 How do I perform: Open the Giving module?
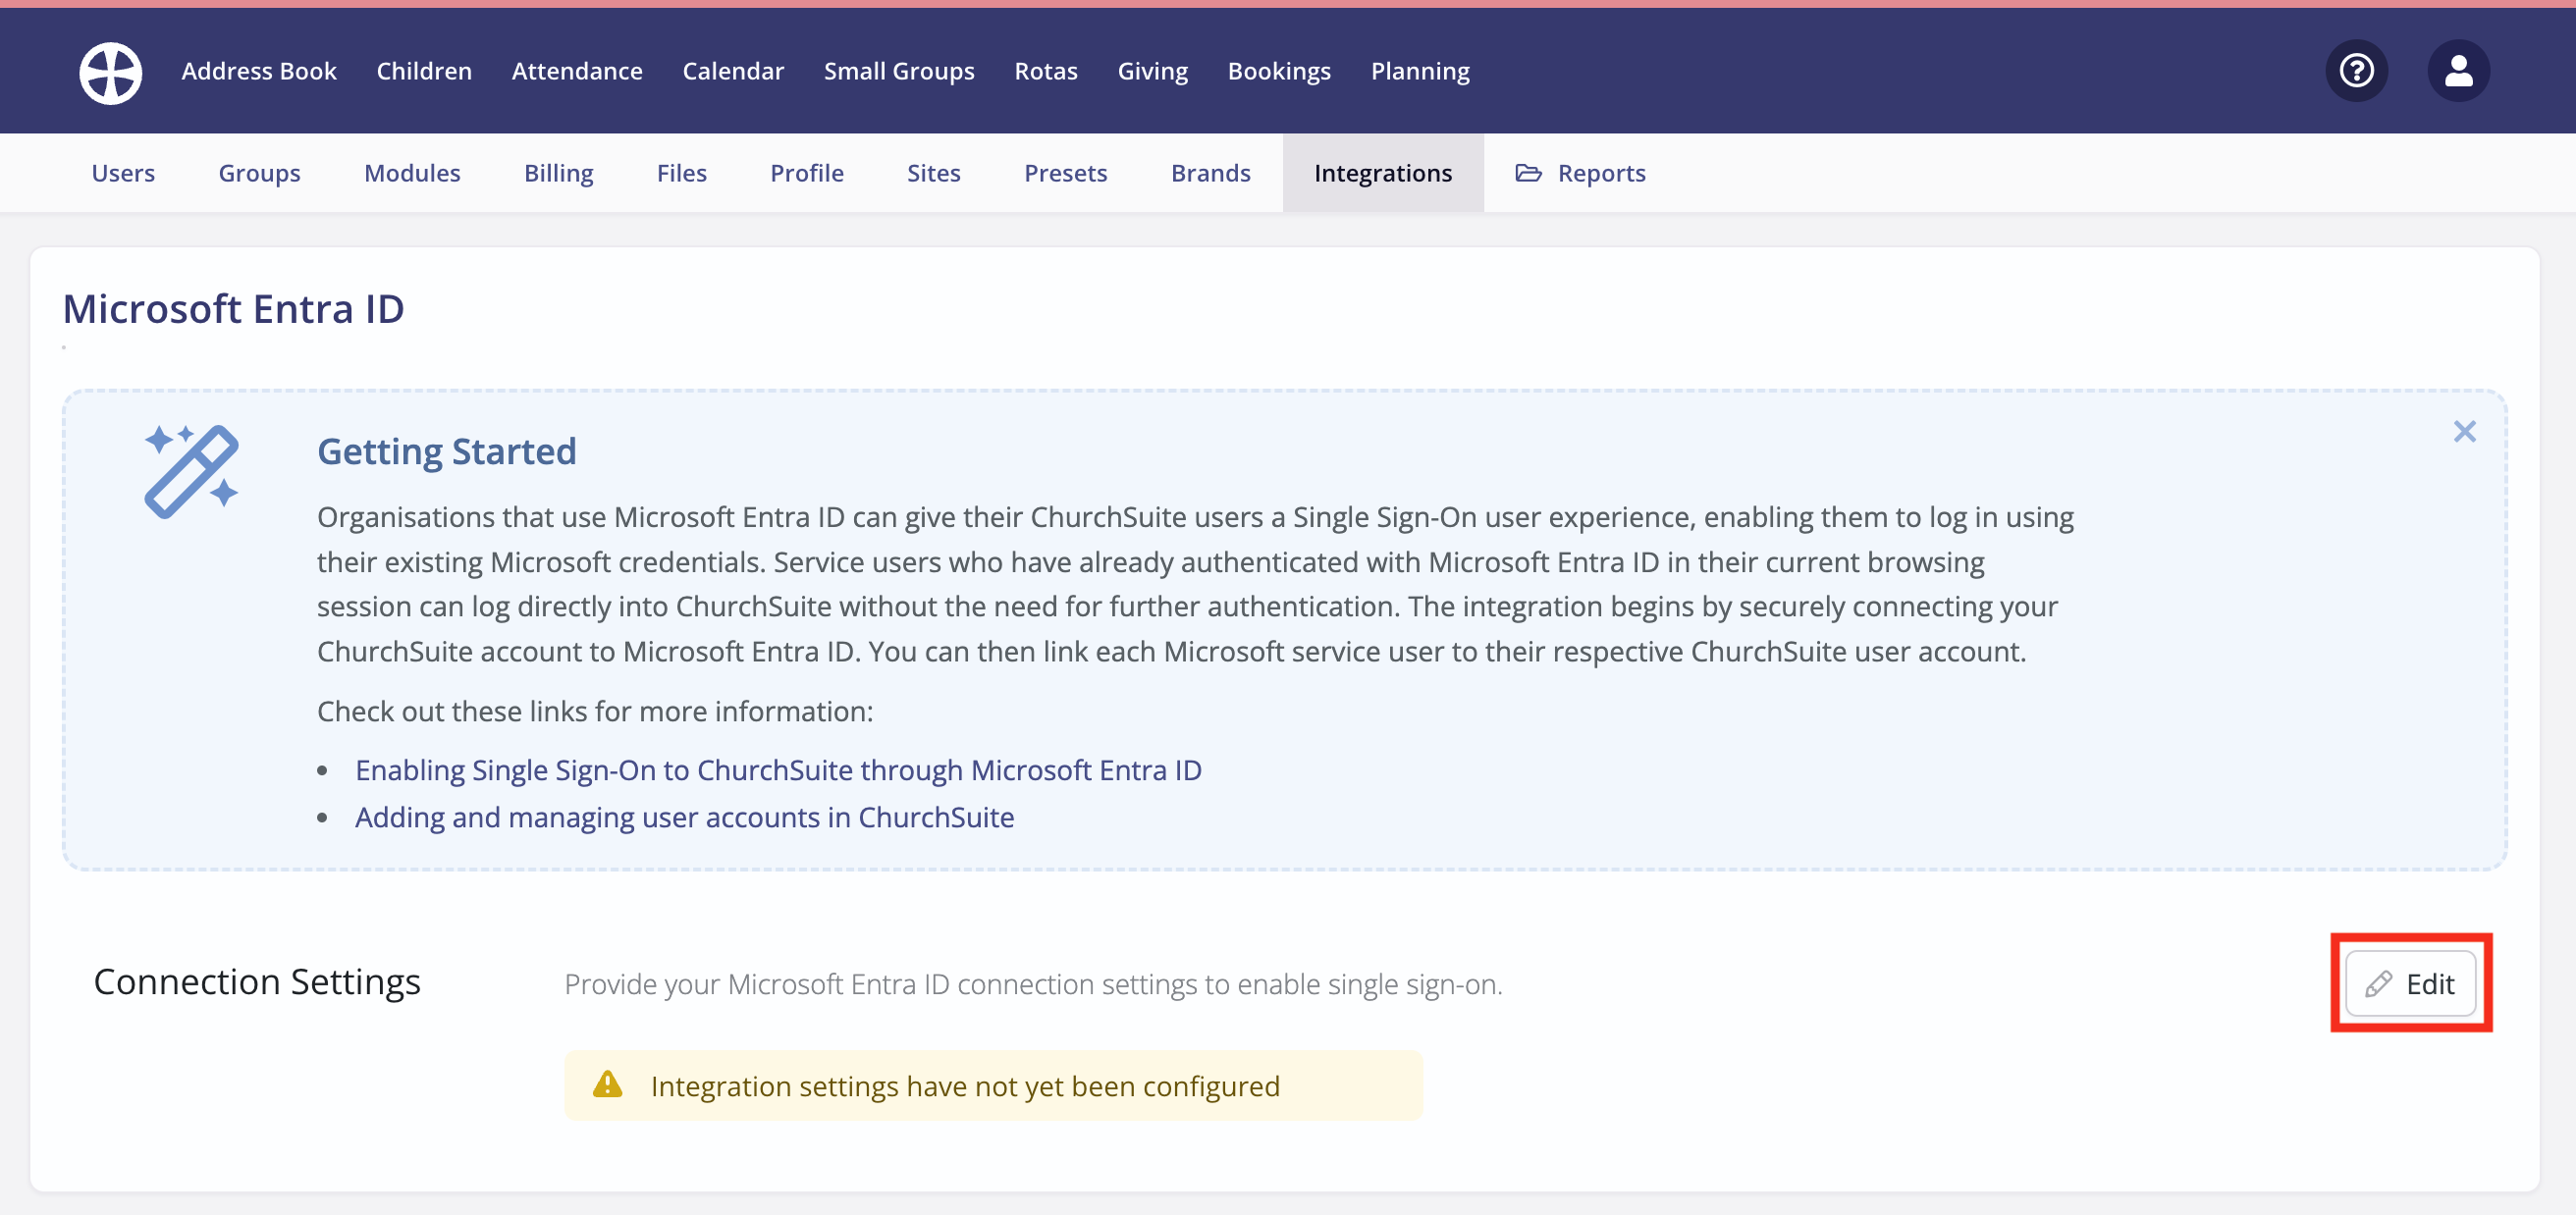click(1152, 71)
